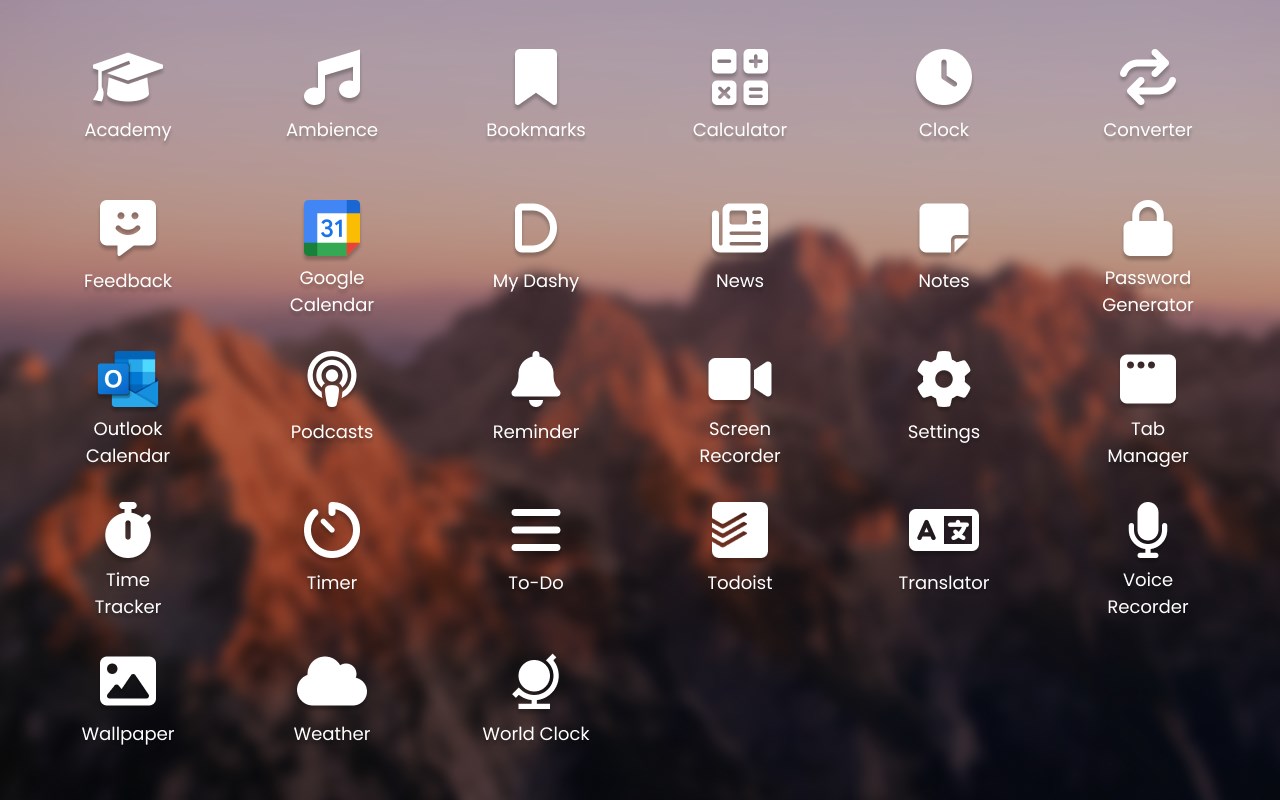The width and height of the screenshot is (1280, 800).
Task: Open the Calculator app
Action: 740,78
